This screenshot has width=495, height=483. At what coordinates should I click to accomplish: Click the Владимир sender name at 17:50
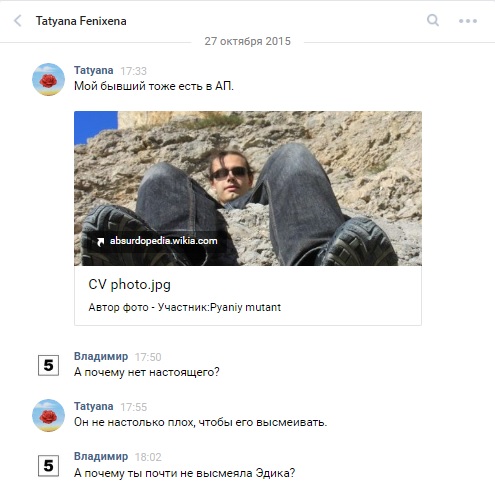tap(101, 356)
